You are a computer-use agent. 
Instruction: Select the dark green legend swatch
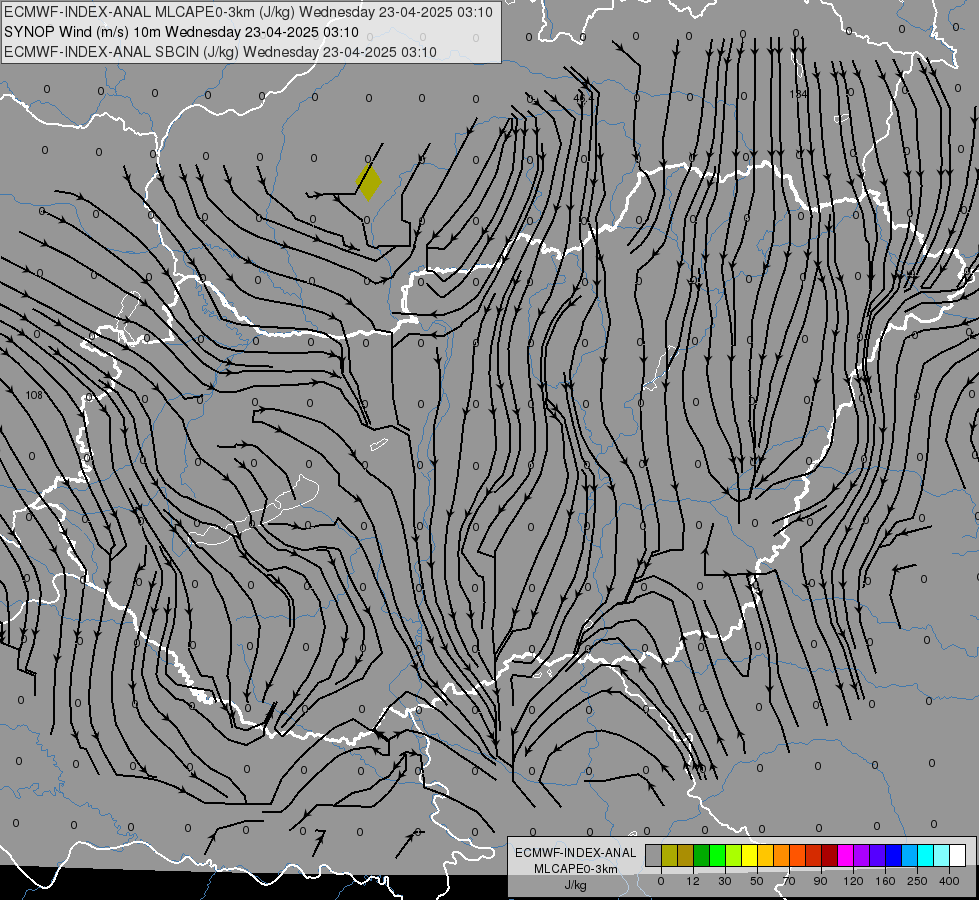click(702, 855)
